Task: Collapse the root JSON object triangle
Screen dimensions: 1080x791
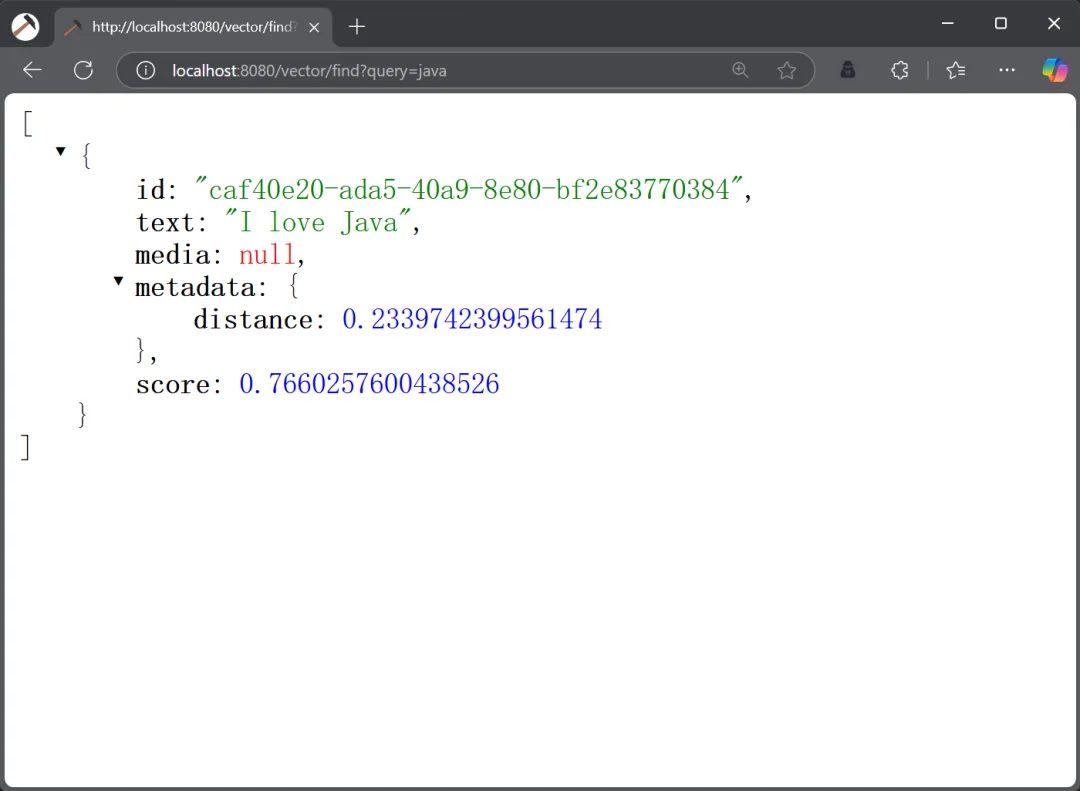Action: coord(61,151)
